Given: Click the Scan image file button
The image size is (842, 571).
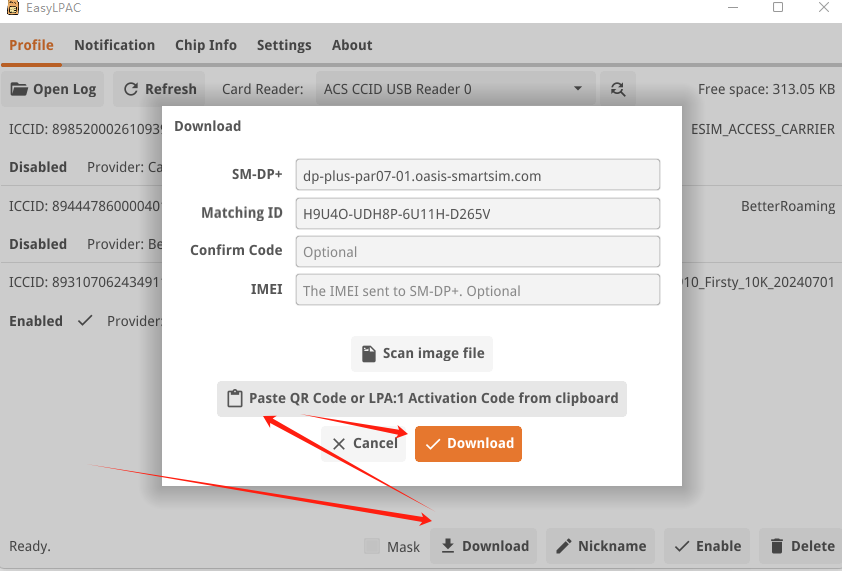Looking at the screenshot, I should tap(422, 353).
